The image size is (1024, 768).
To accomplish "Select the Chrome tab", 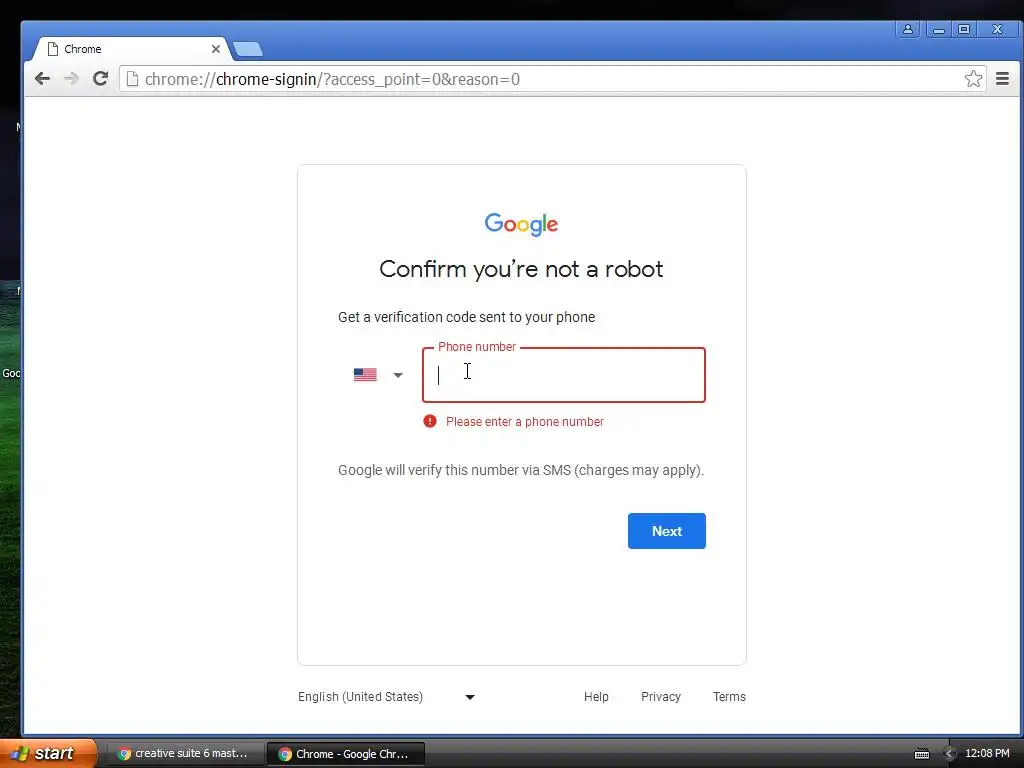I will click(131, 49).
